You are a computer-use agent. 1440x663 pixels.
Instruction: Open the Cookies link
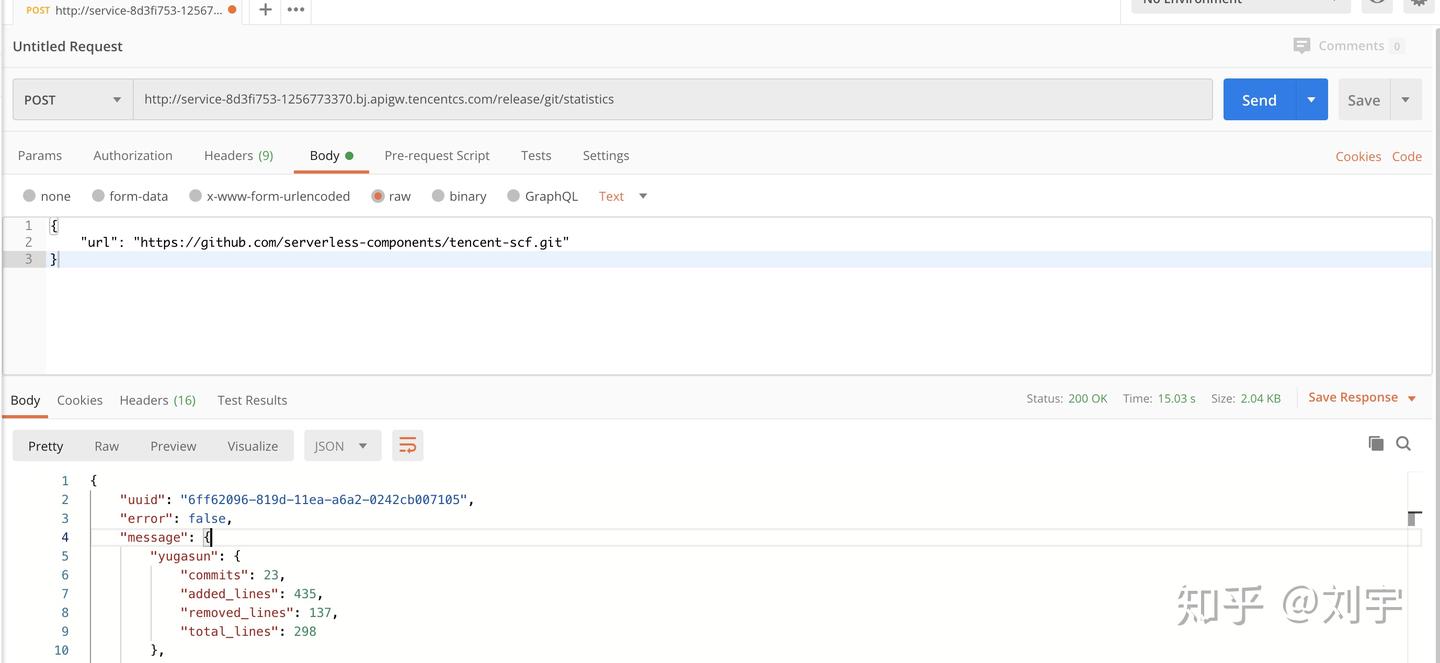pyautogui.click(x=1358, y=156)
